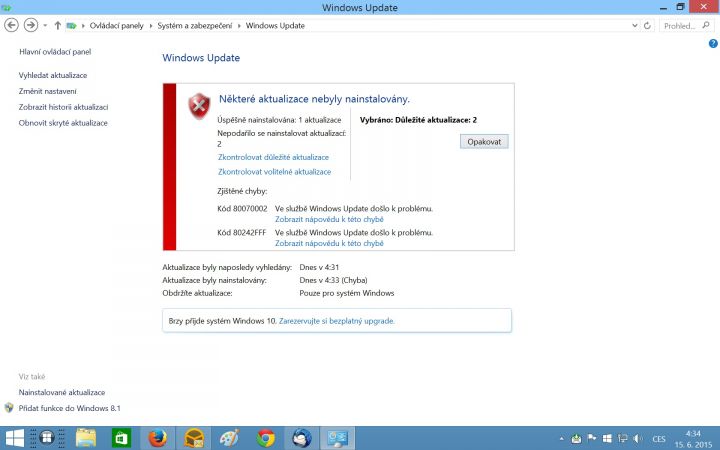Open Hlavní ovládací panel link

click(x=55, y=52)
